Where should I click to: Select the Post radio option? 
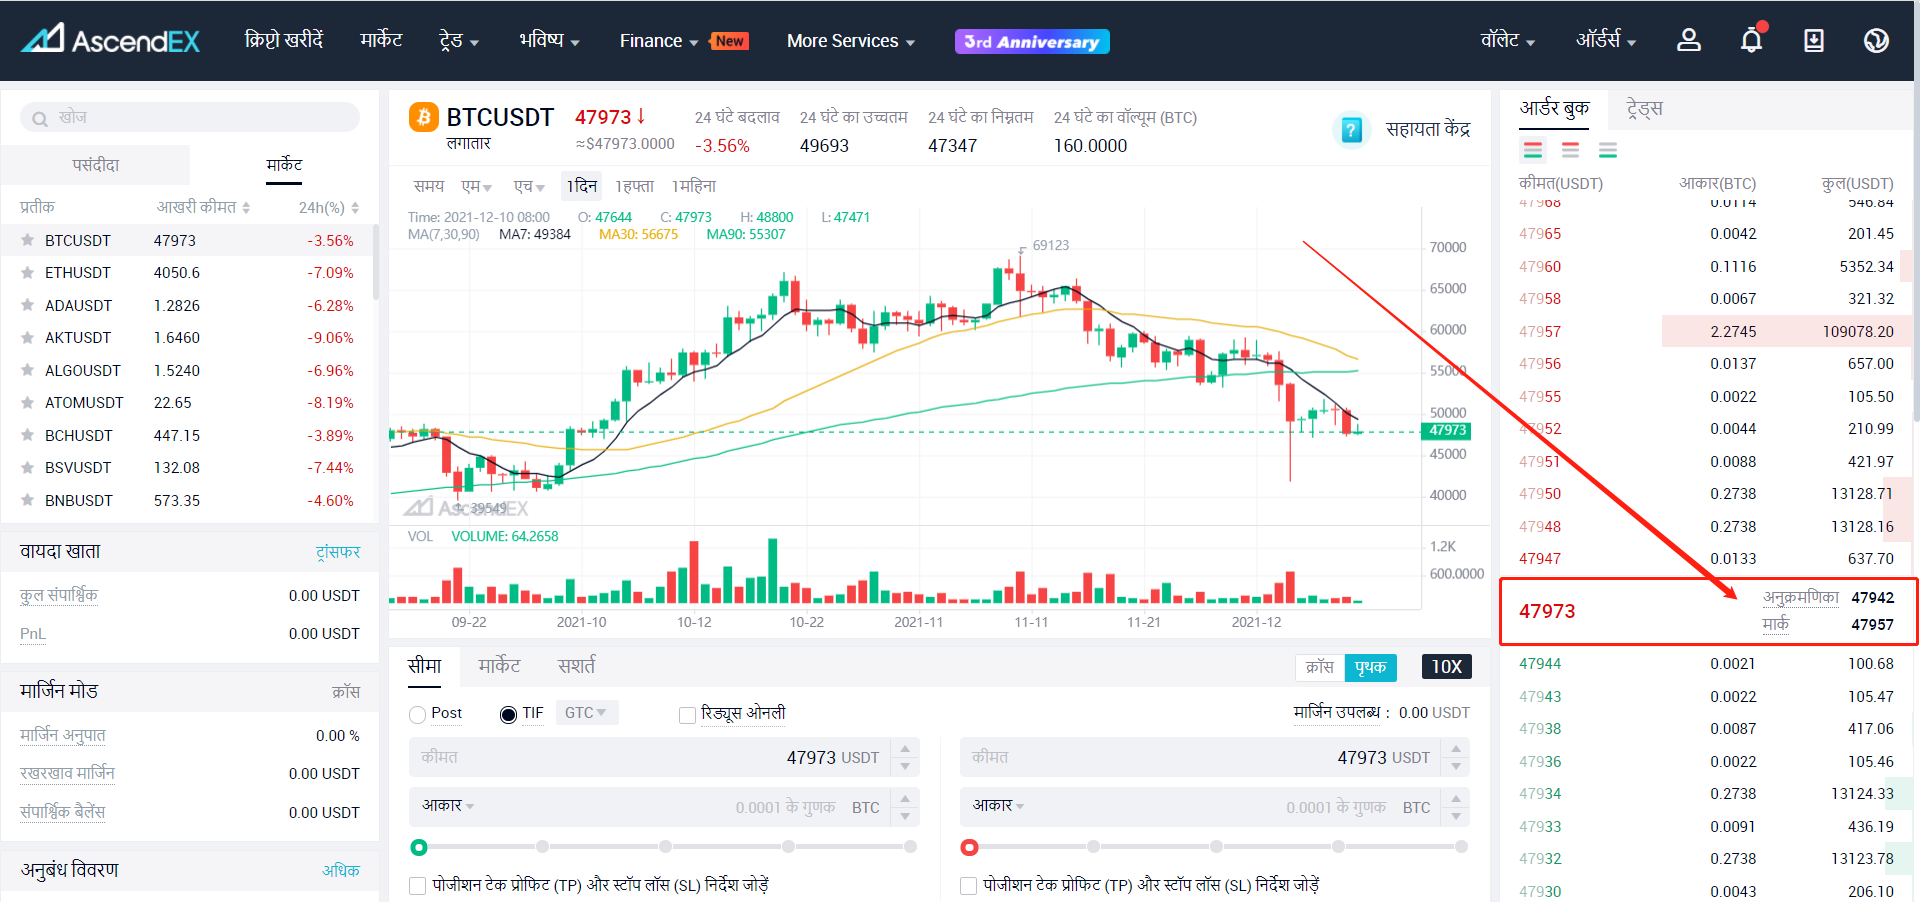point(418,714)
